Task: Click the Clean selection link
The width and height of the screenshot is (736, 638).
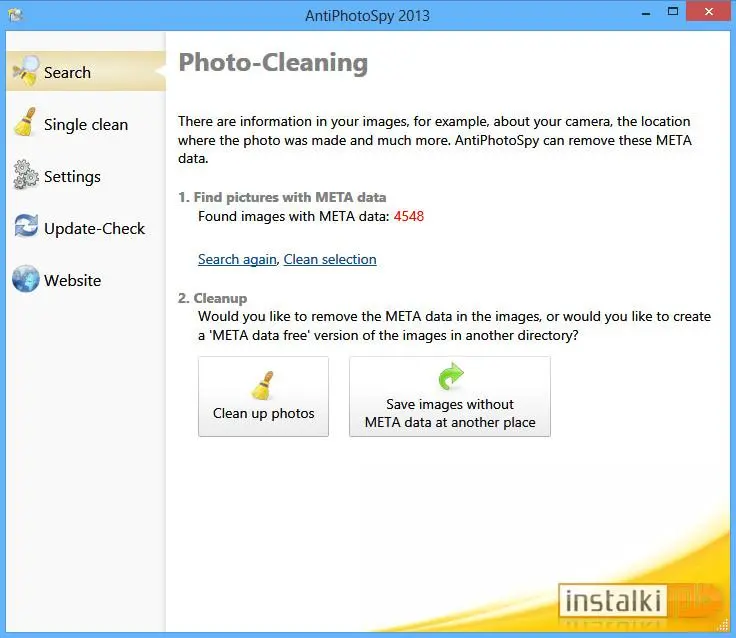Action: [x=330, y=259]
